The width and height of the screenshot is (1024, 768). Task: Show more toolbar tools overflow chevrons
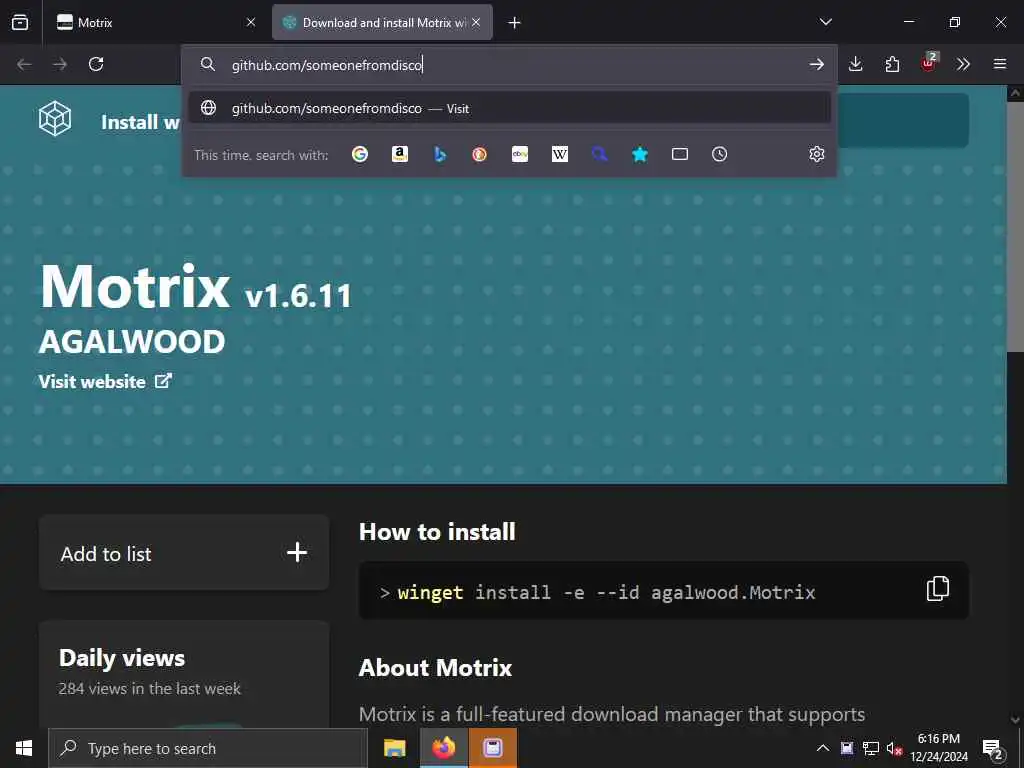click(x=963, y=64)
